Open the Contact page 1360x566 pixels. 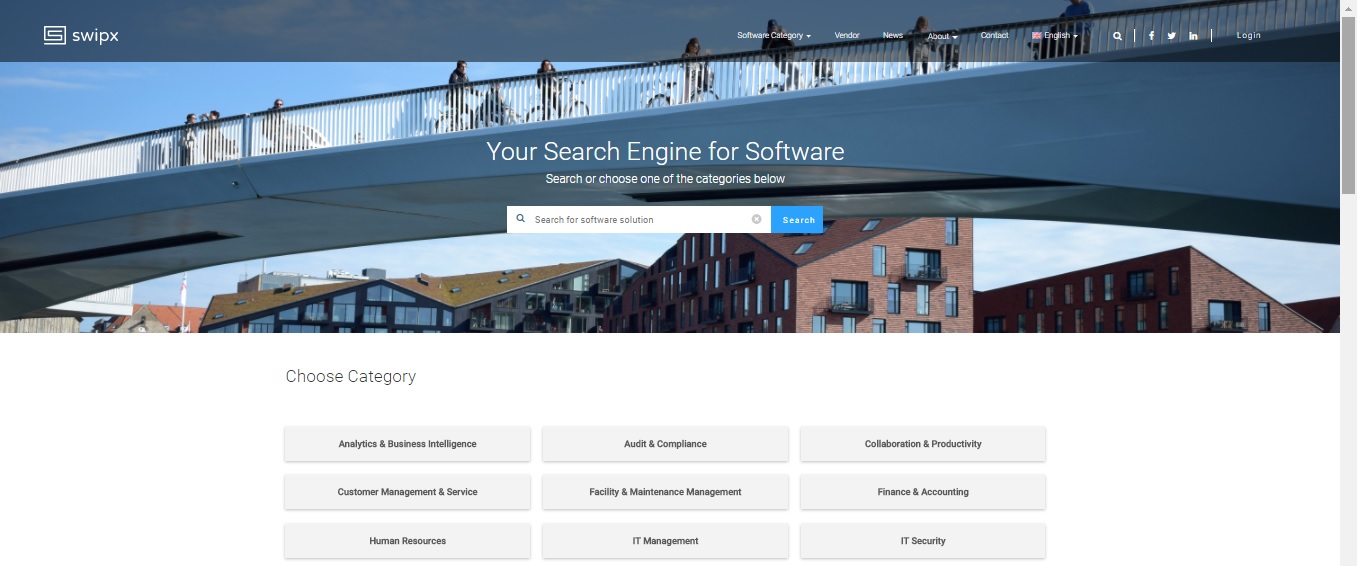(994, 36)
